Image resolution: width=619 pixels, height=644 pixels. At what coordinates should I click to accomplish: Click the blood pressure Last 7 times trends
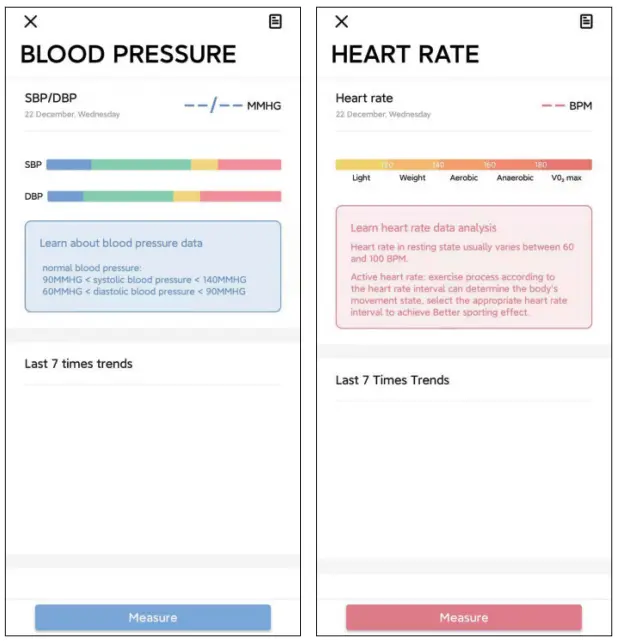pos(79,364)
